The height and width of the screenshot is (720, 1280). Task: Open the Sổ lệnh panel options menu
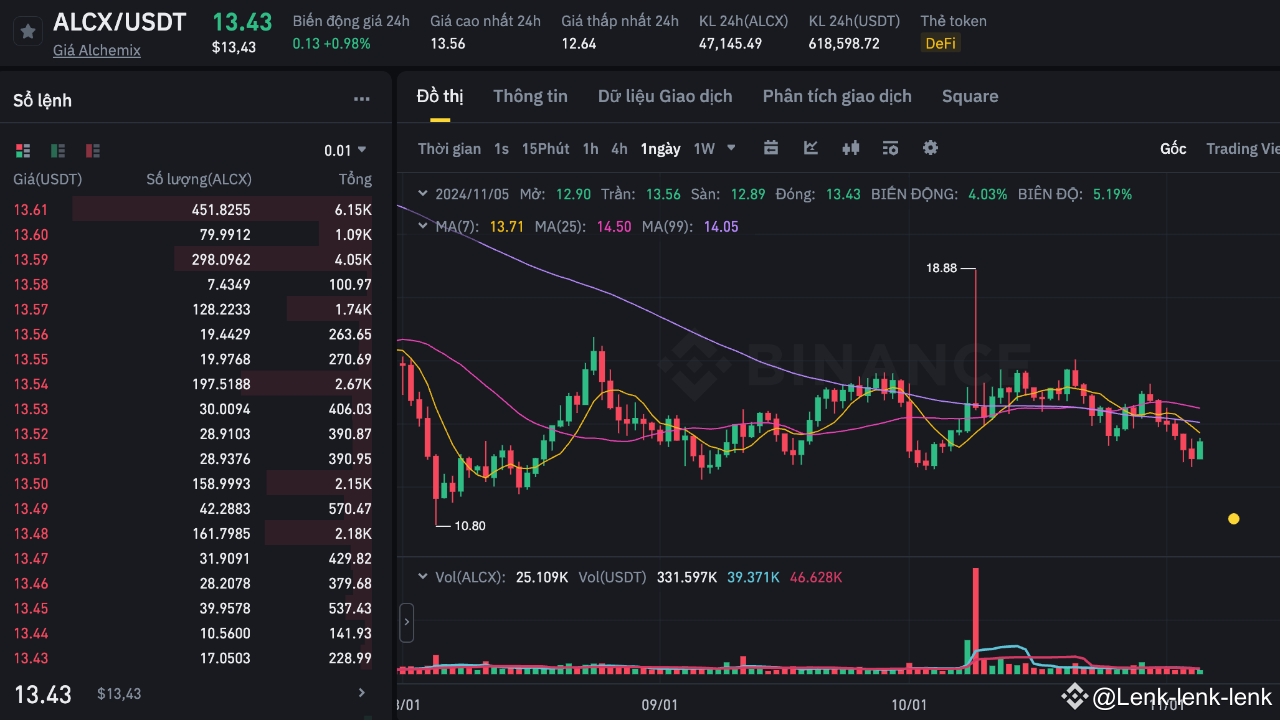pyautogui.click(x=361, y=98)
